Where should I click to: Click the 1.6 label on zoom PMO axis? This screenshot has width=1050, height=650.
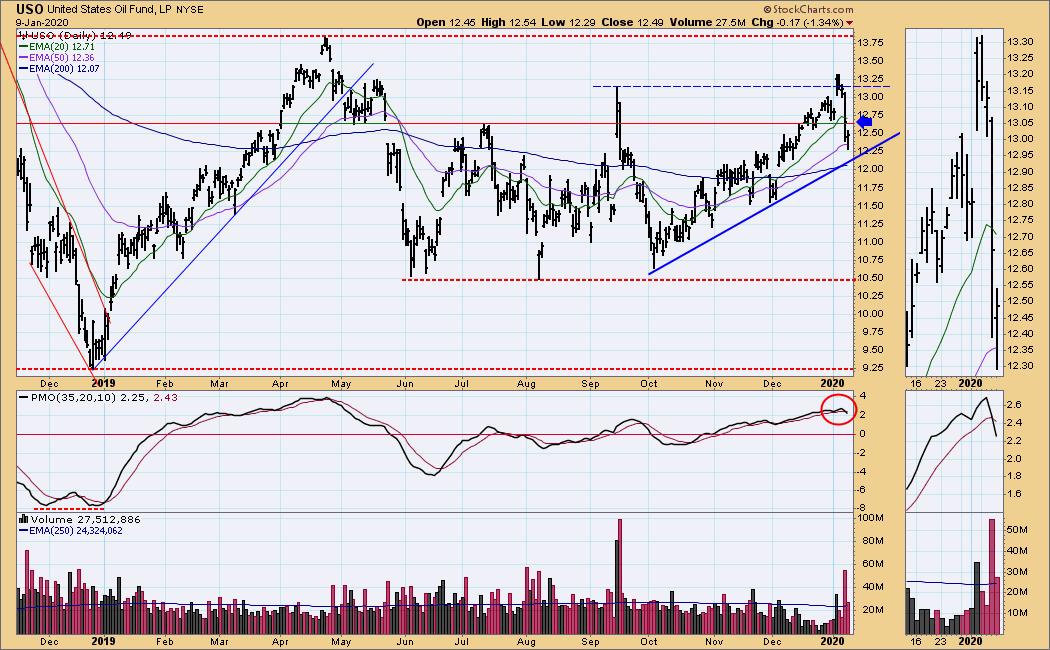[x=1014, y=494]
